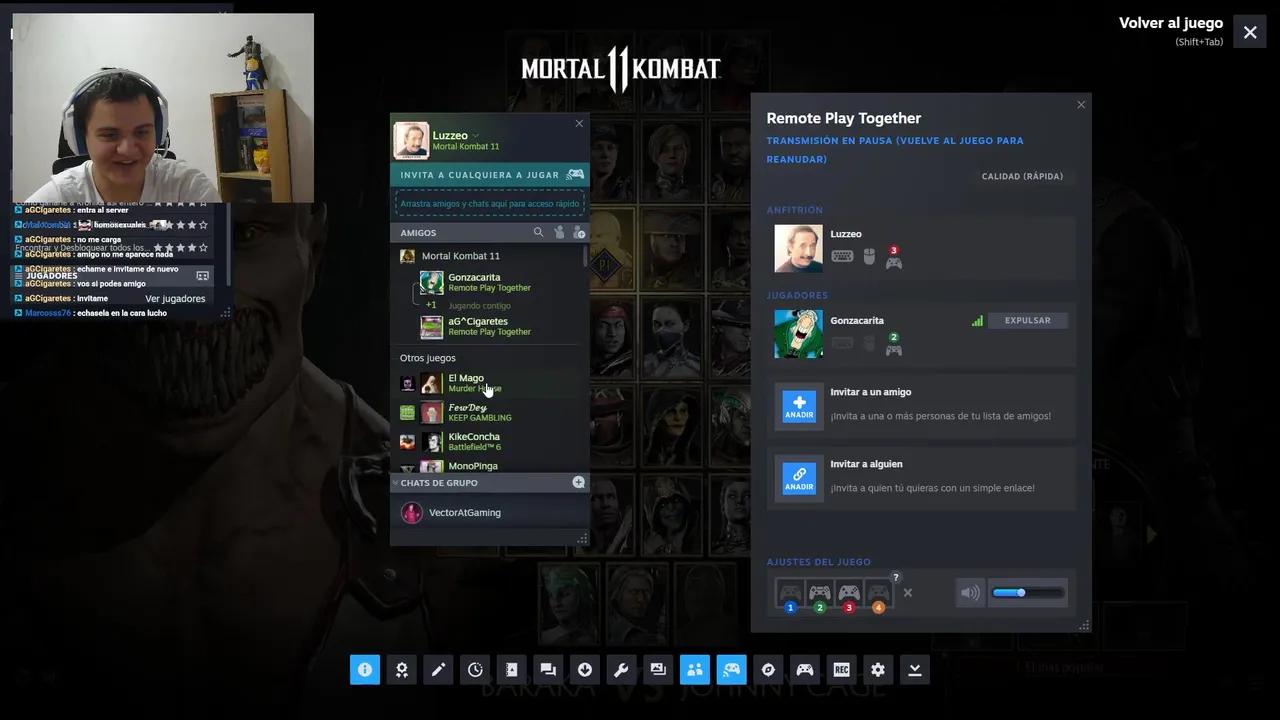Image resolution: width=1280 pixels, height=720 pixels.
Task: Collapse the Chats de Grupo section
Action: pyautogui.click(x=395, y=483)
